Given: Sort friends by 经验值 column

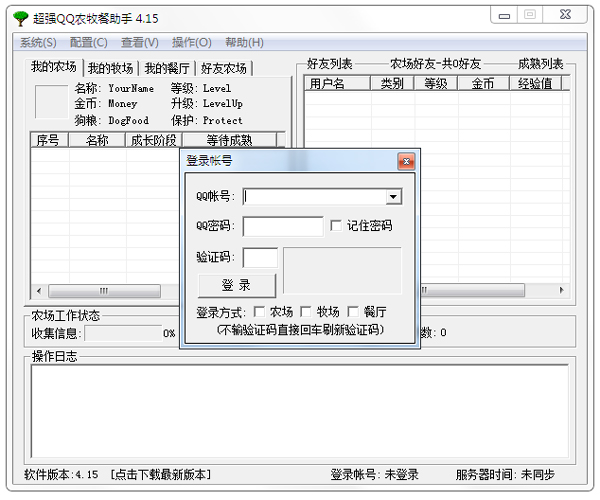Looking at the screenshot, I should (535, 83).
